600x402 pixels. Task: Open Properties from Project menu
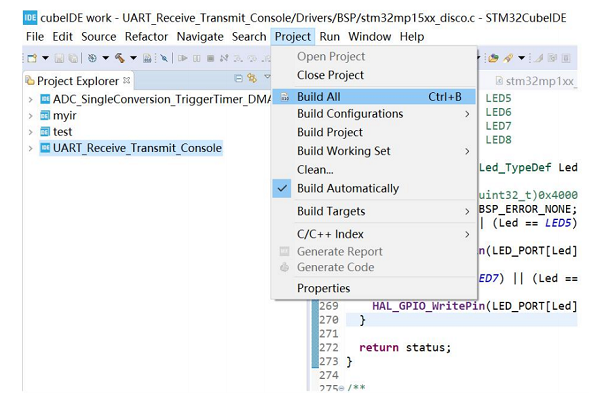click(374, 288)
